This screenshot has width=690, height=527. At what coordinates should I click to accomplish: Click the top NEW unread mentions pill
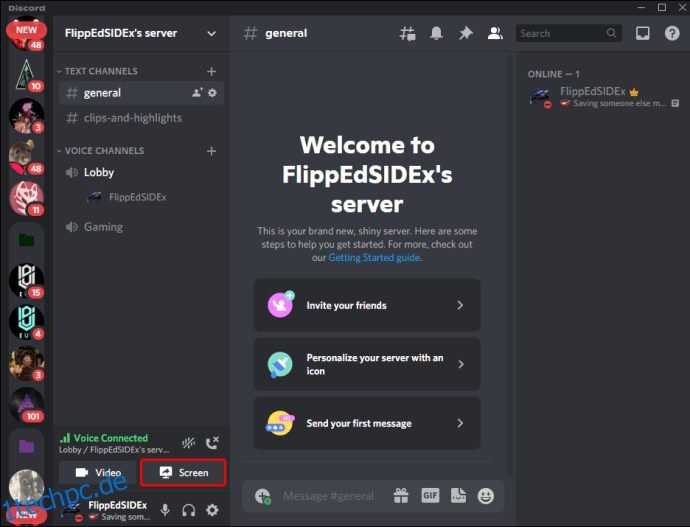pos(26,30)
